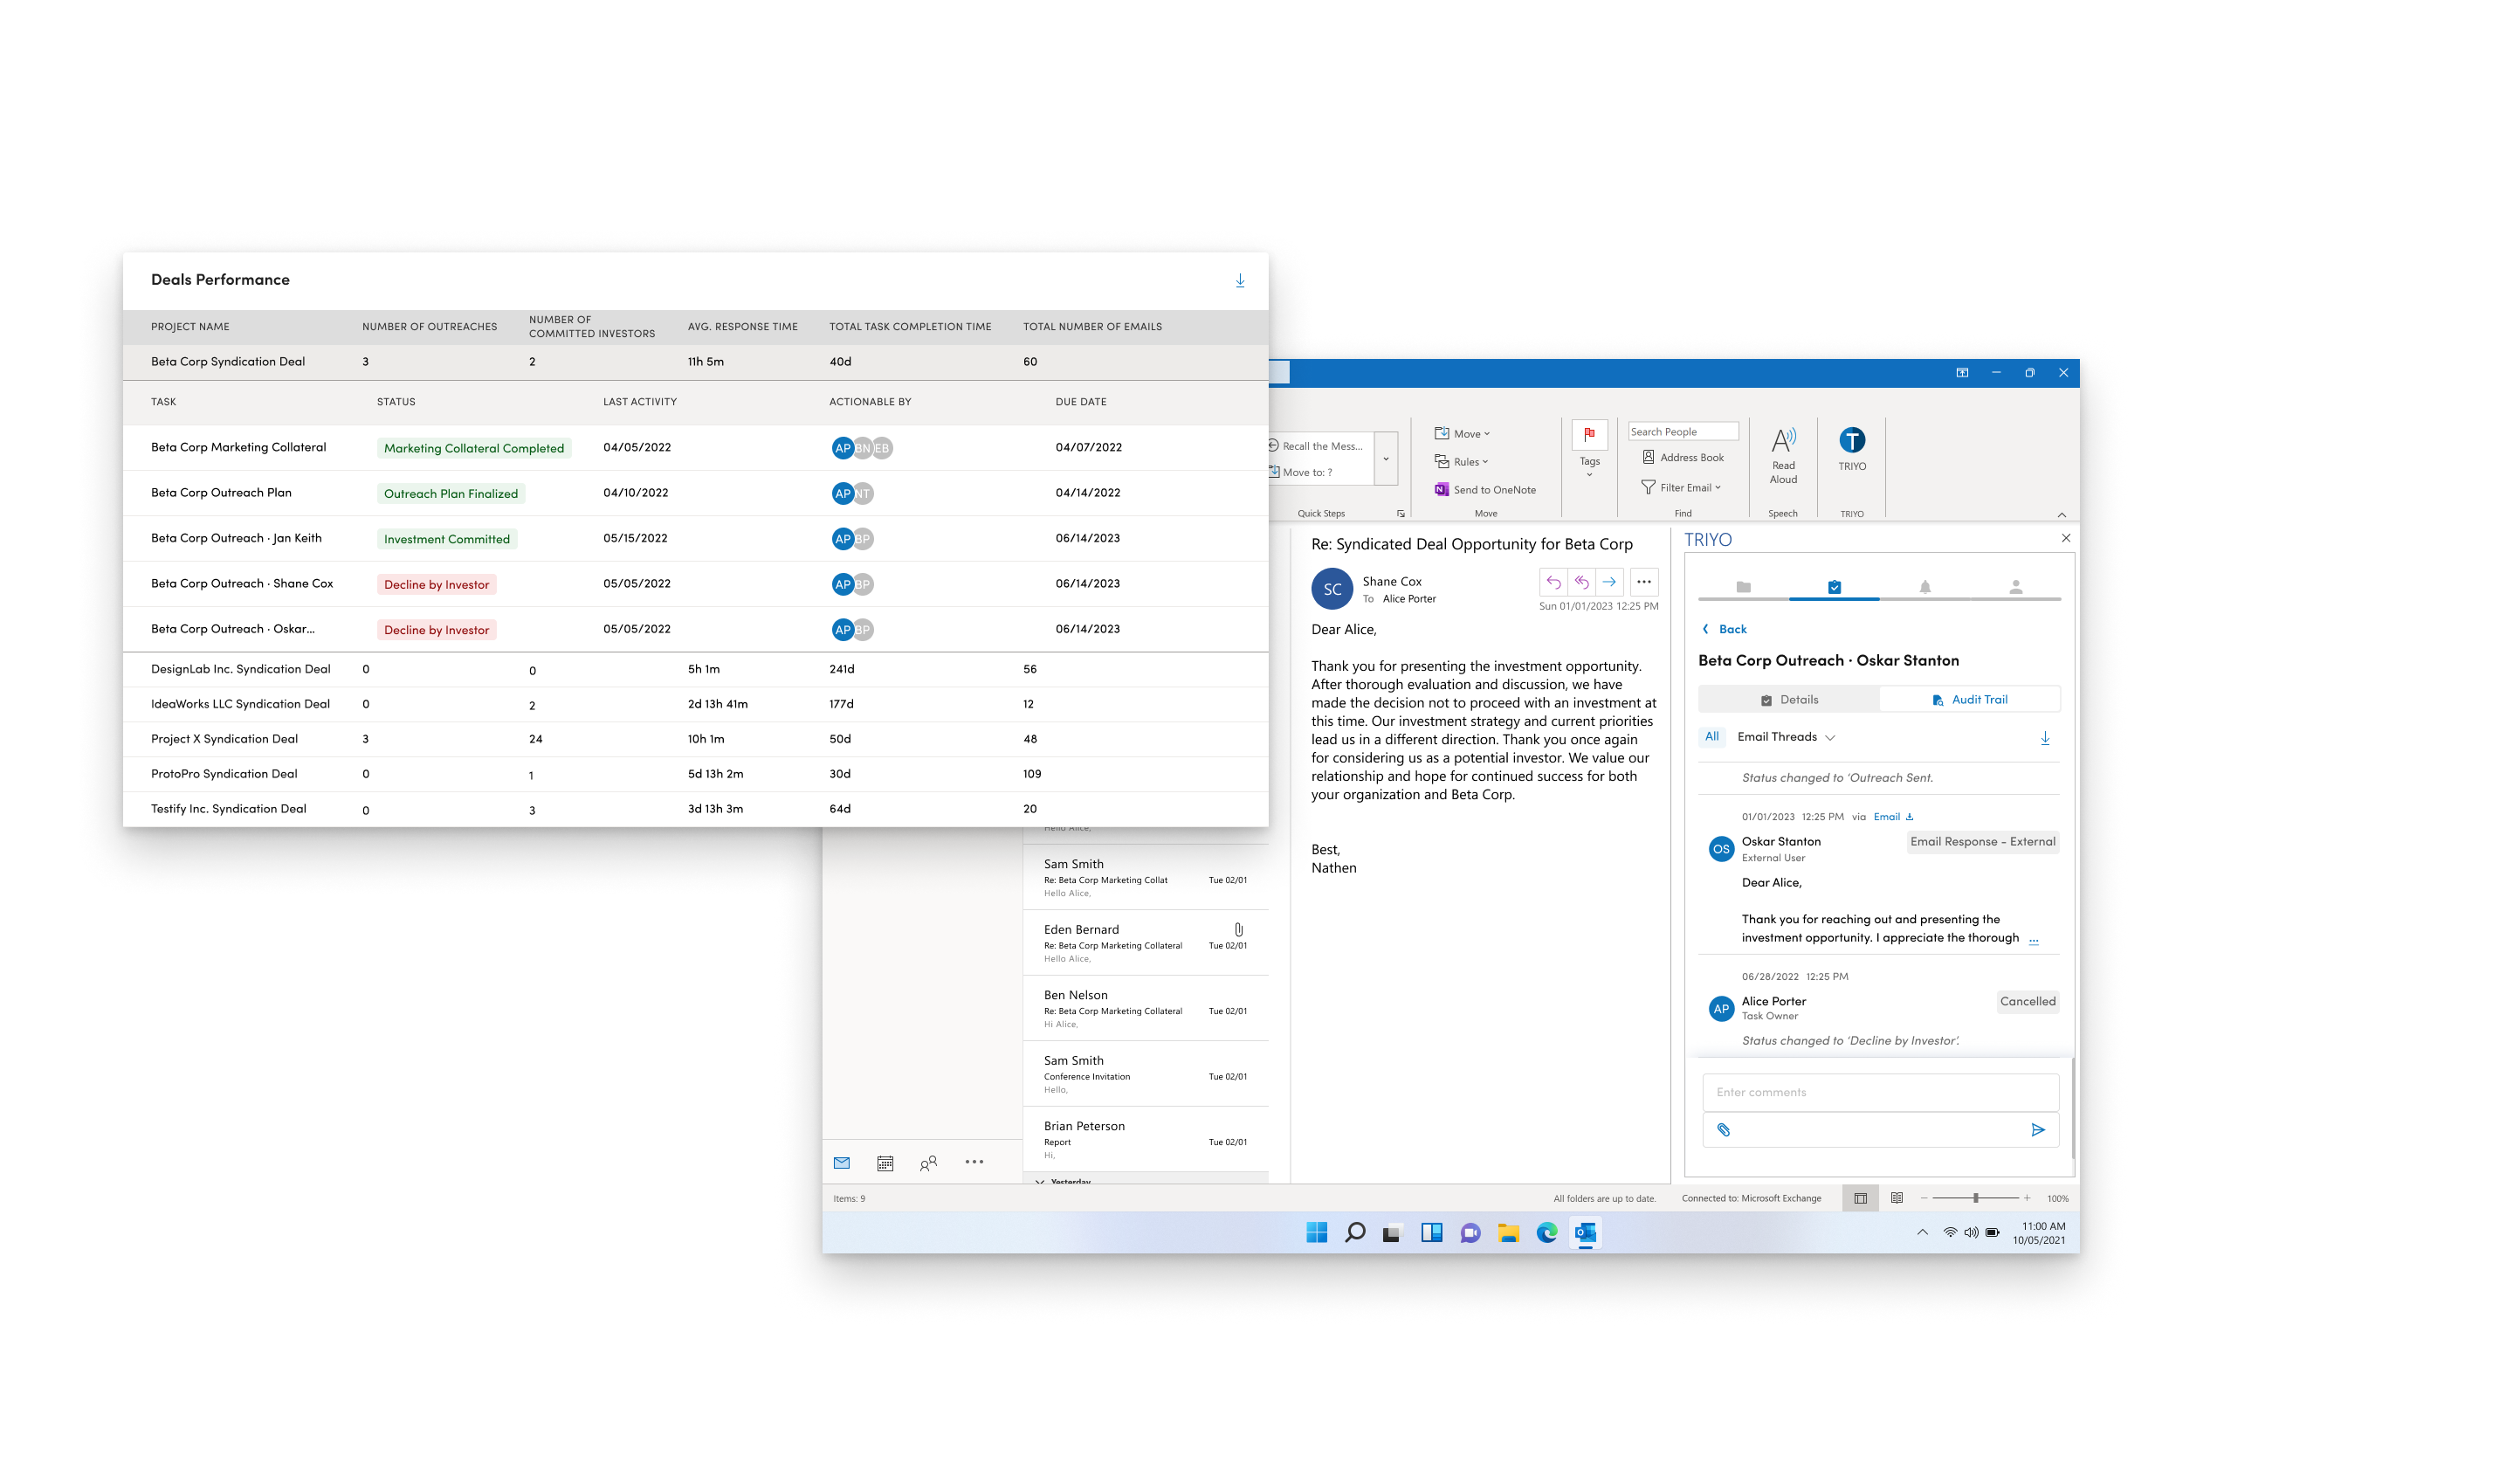Open the Rules dropdown in the ribbon
Image resolution: width=2520 pixels, height=1477 pixels.
click(x=1461, y=462)
